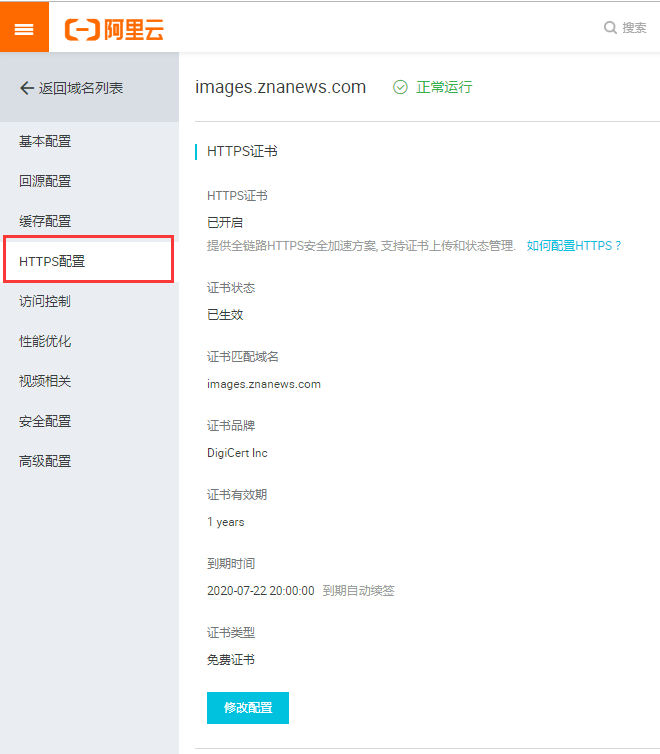Select 视频相关 video settings
Viewport: 660px width, 754px height.
pyautogui.click(x=45, y=381)
